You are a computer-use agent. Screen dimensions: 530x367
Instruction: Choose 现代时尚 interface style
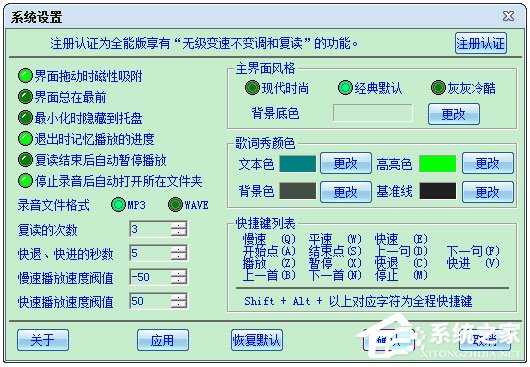277,88
